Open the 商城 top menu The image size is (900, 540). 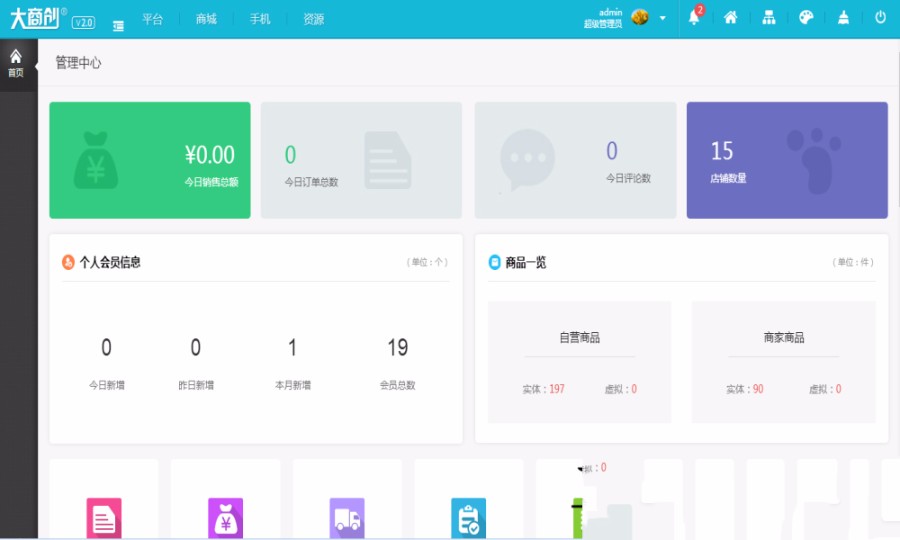pyautogui.click(x=206, y=19)
